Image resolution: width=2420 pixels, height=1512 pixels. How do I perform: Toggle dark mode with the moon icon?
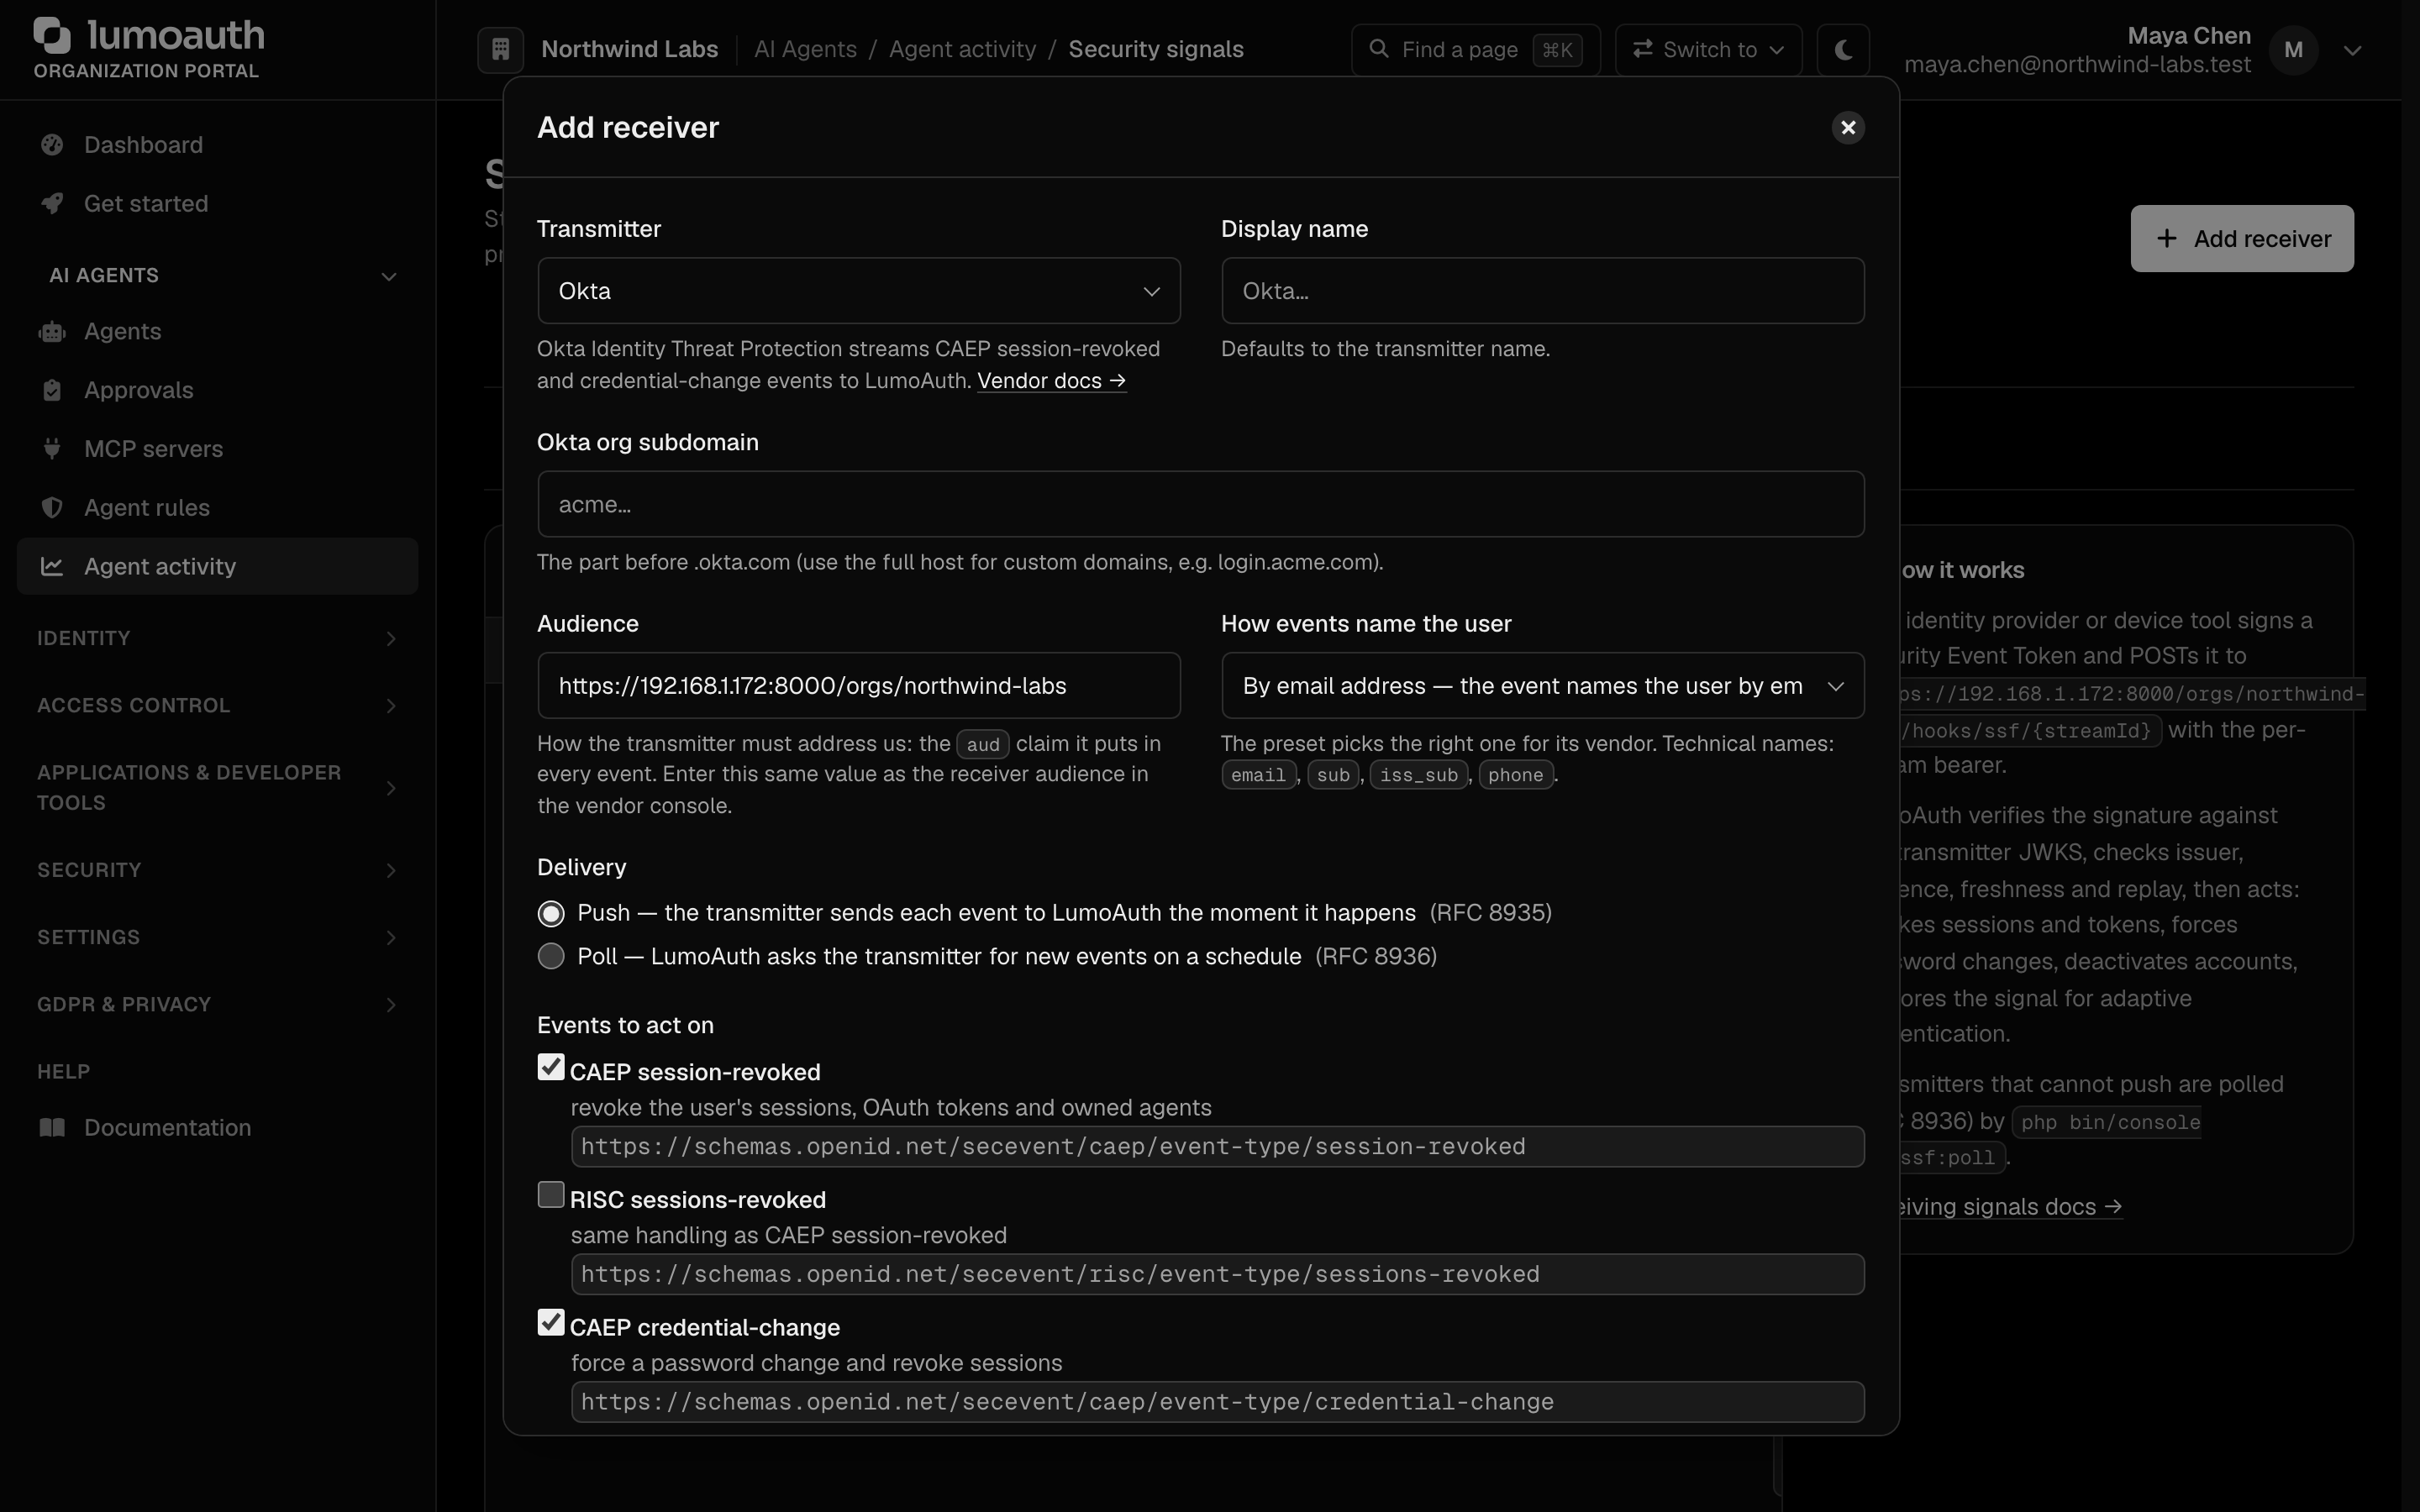pyautogui.click(x=1844, y=49)
